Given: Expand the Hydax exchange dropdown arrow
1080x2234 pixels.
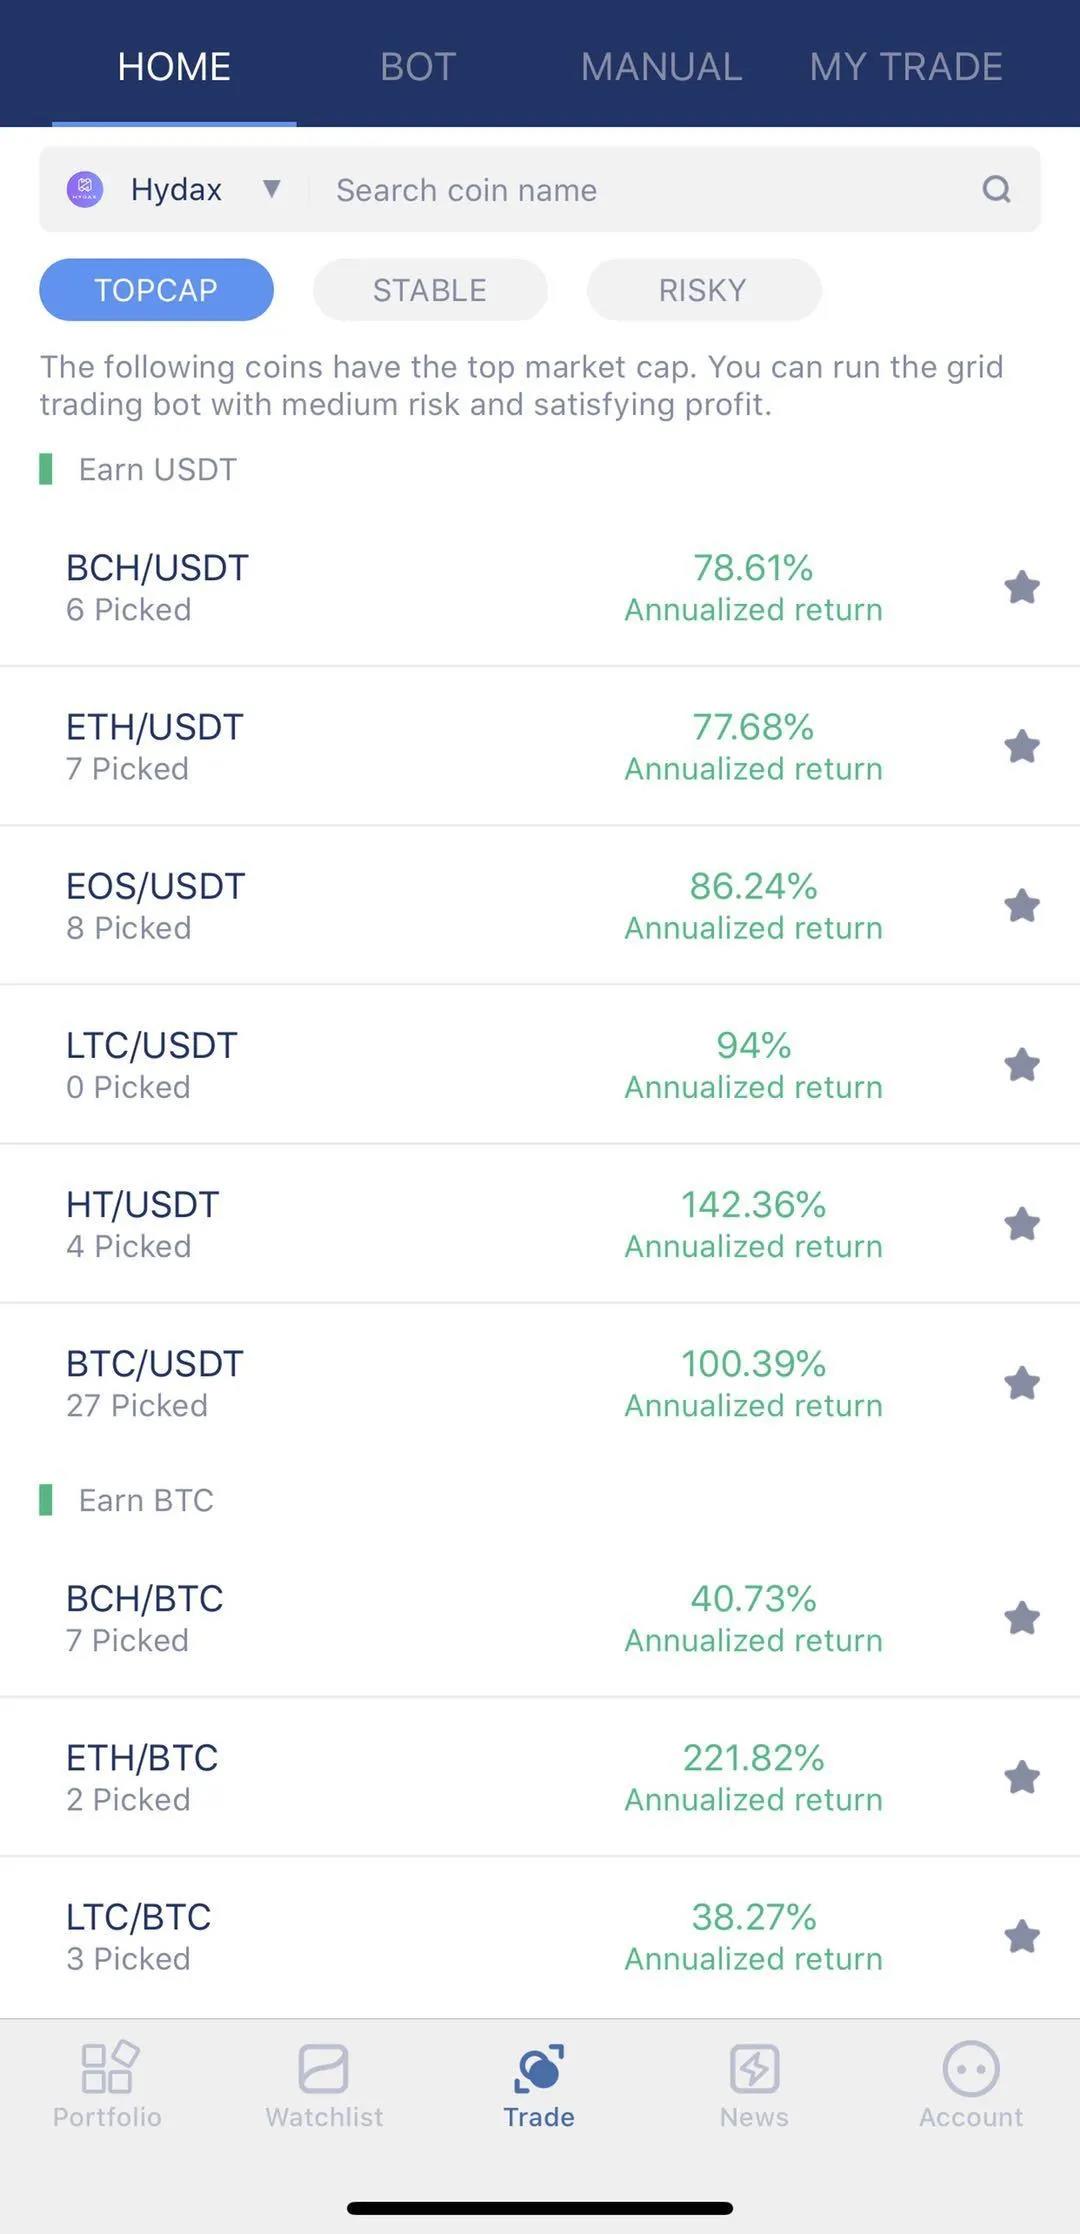Looking at the screenshot, I should click(x=271, y=188).
